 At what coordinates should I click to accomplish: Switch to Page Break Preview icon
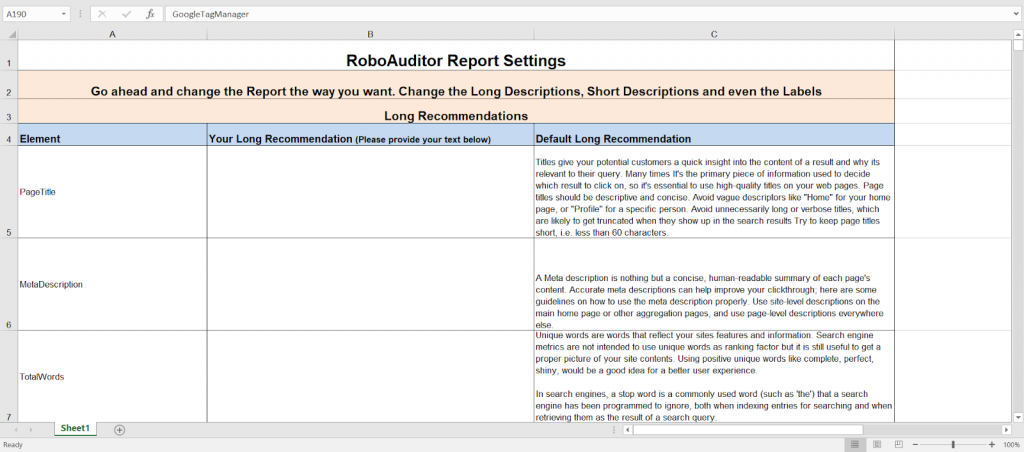(899, 444)
